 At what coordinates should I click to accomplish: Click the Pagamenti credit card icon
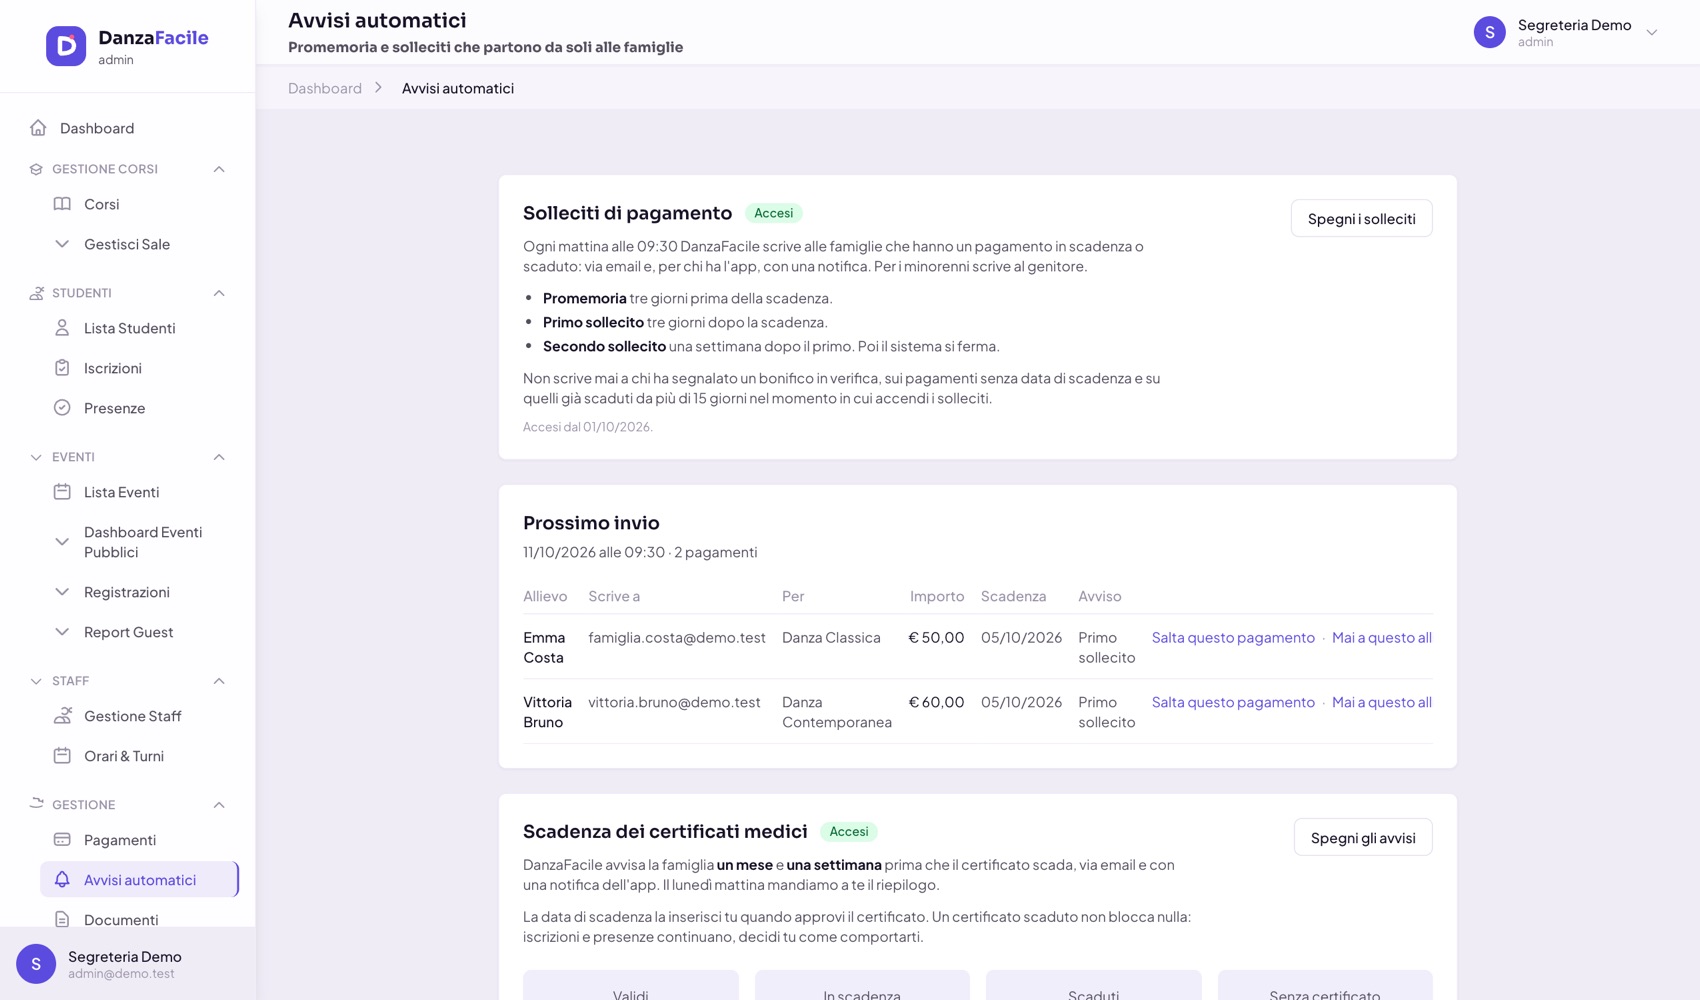(x=62, y=840)
